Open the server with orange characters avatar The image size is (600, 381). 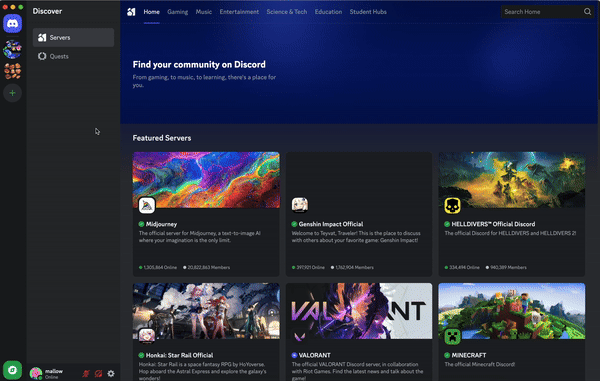point(12,71)
